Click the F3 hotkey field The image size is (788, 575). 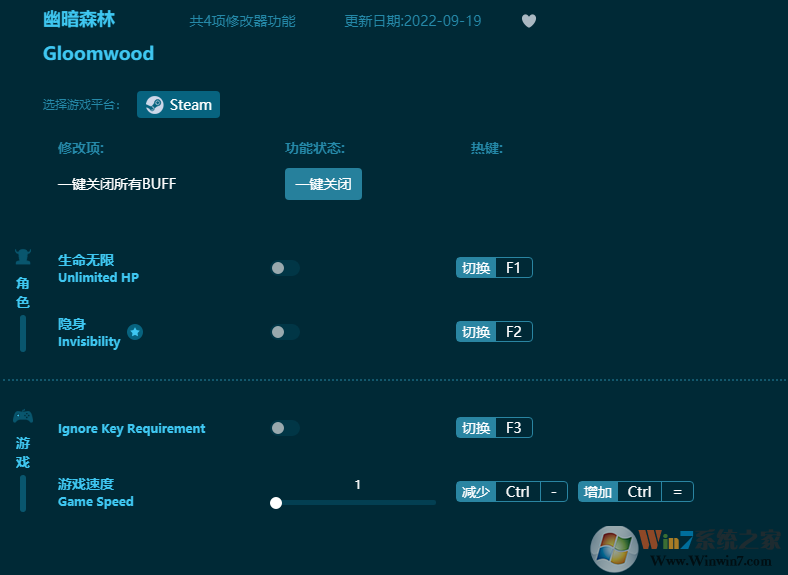coord(514,428)
